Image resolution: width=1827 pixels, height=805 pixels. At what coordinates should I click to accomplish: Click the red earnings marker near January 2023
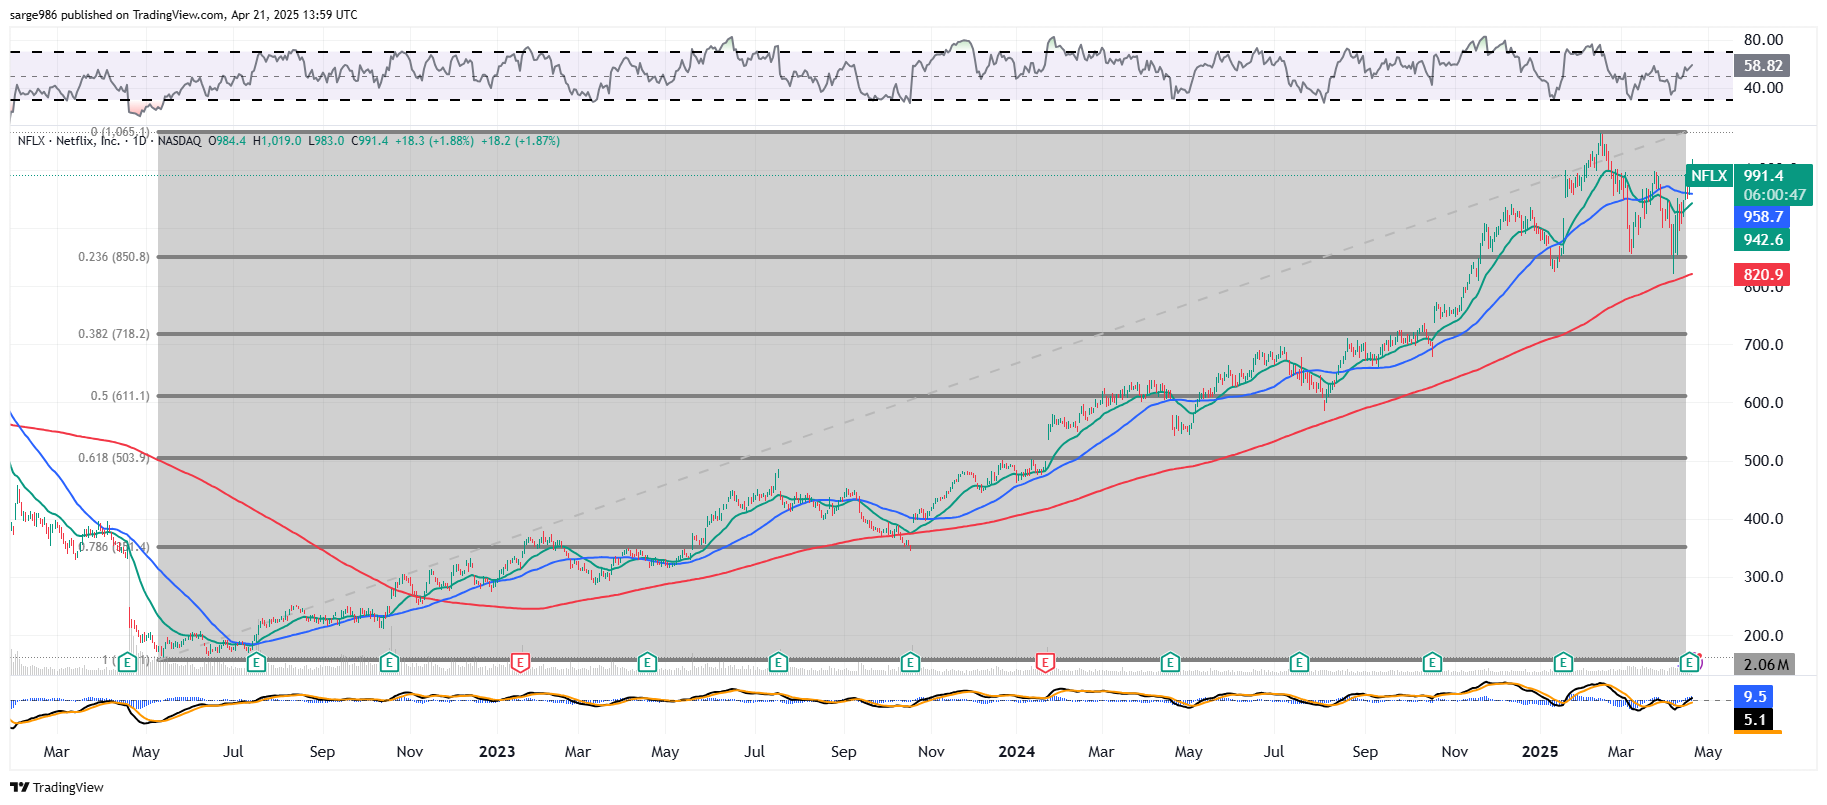coord(520,662)
